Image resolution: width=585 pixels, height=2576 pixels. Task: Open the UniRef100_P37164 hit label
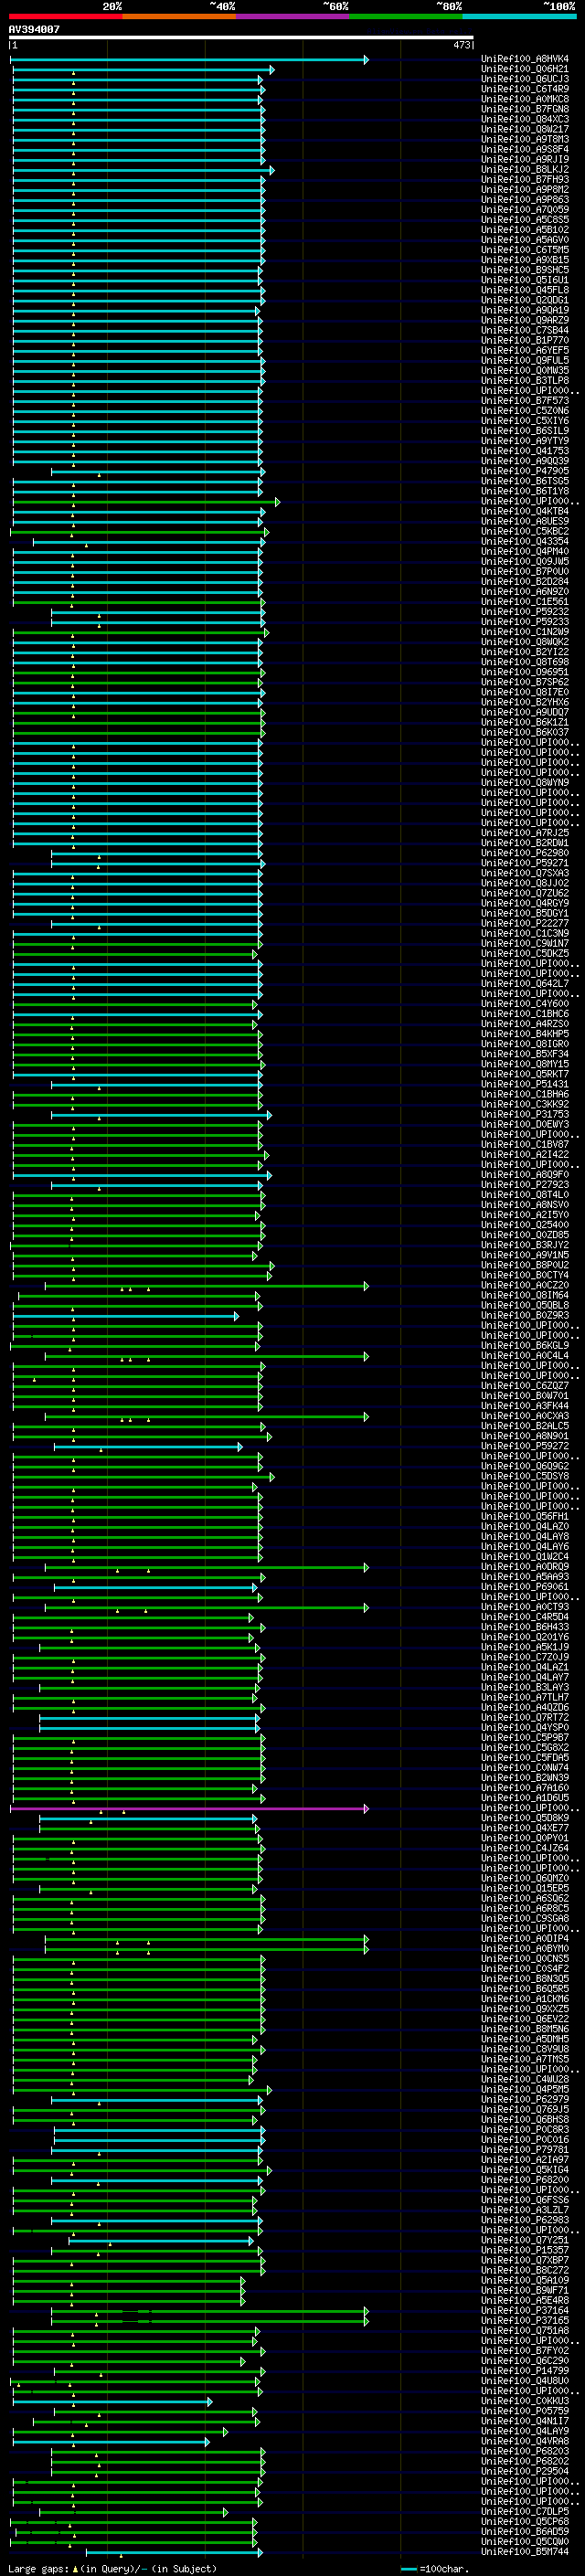[x=525, y=2311]
